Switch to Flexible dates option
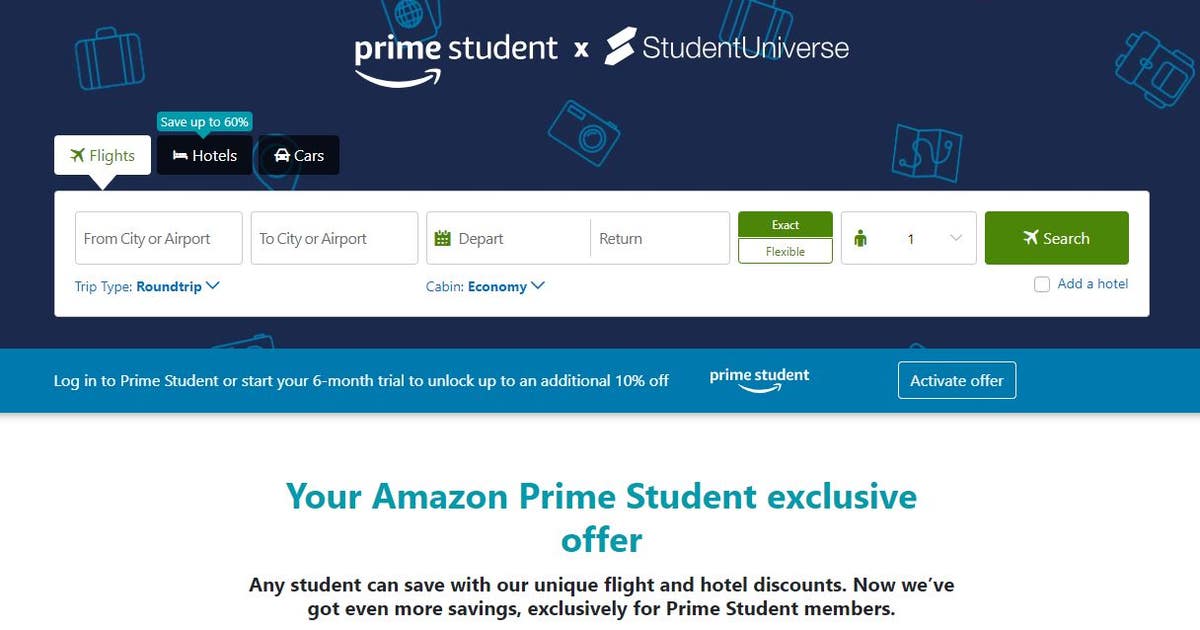Viewport: 1200px width, 630px height. [785, 251]
